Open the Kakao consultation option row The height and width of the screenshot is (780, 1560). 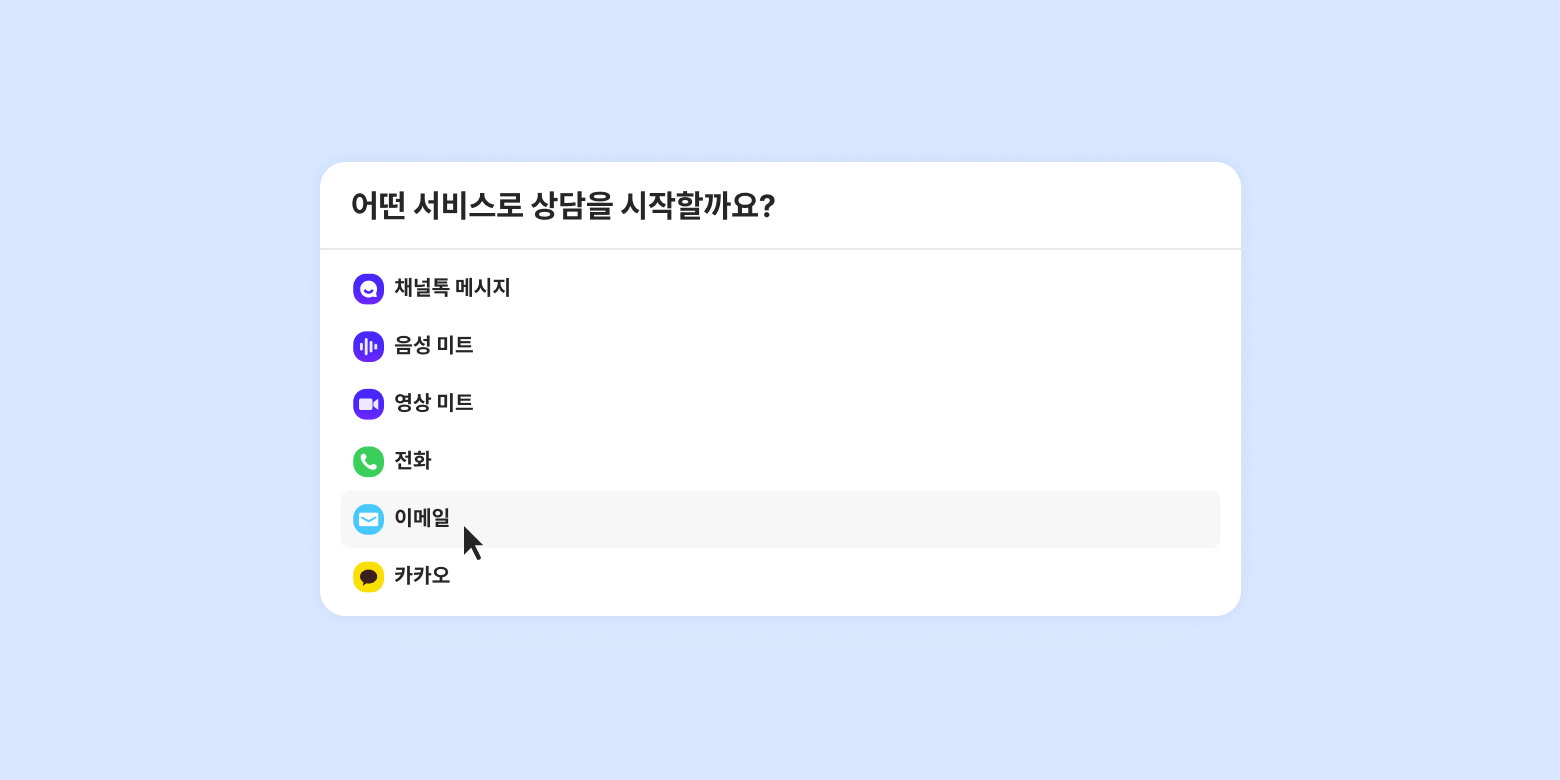pyautogui.click(x=780, y=577)
